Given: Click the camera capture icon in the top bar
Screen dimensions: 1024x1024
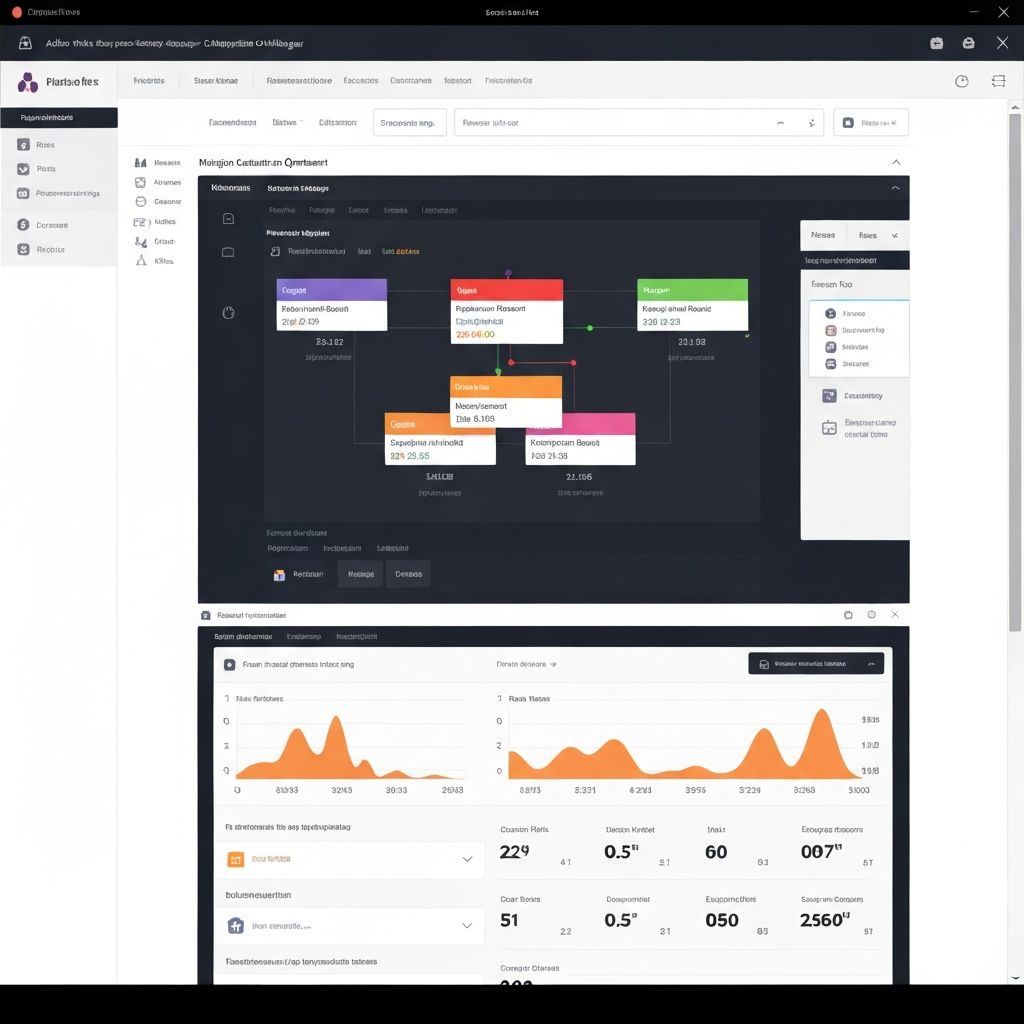Looking at the screenshot, I should click(937, 43).
